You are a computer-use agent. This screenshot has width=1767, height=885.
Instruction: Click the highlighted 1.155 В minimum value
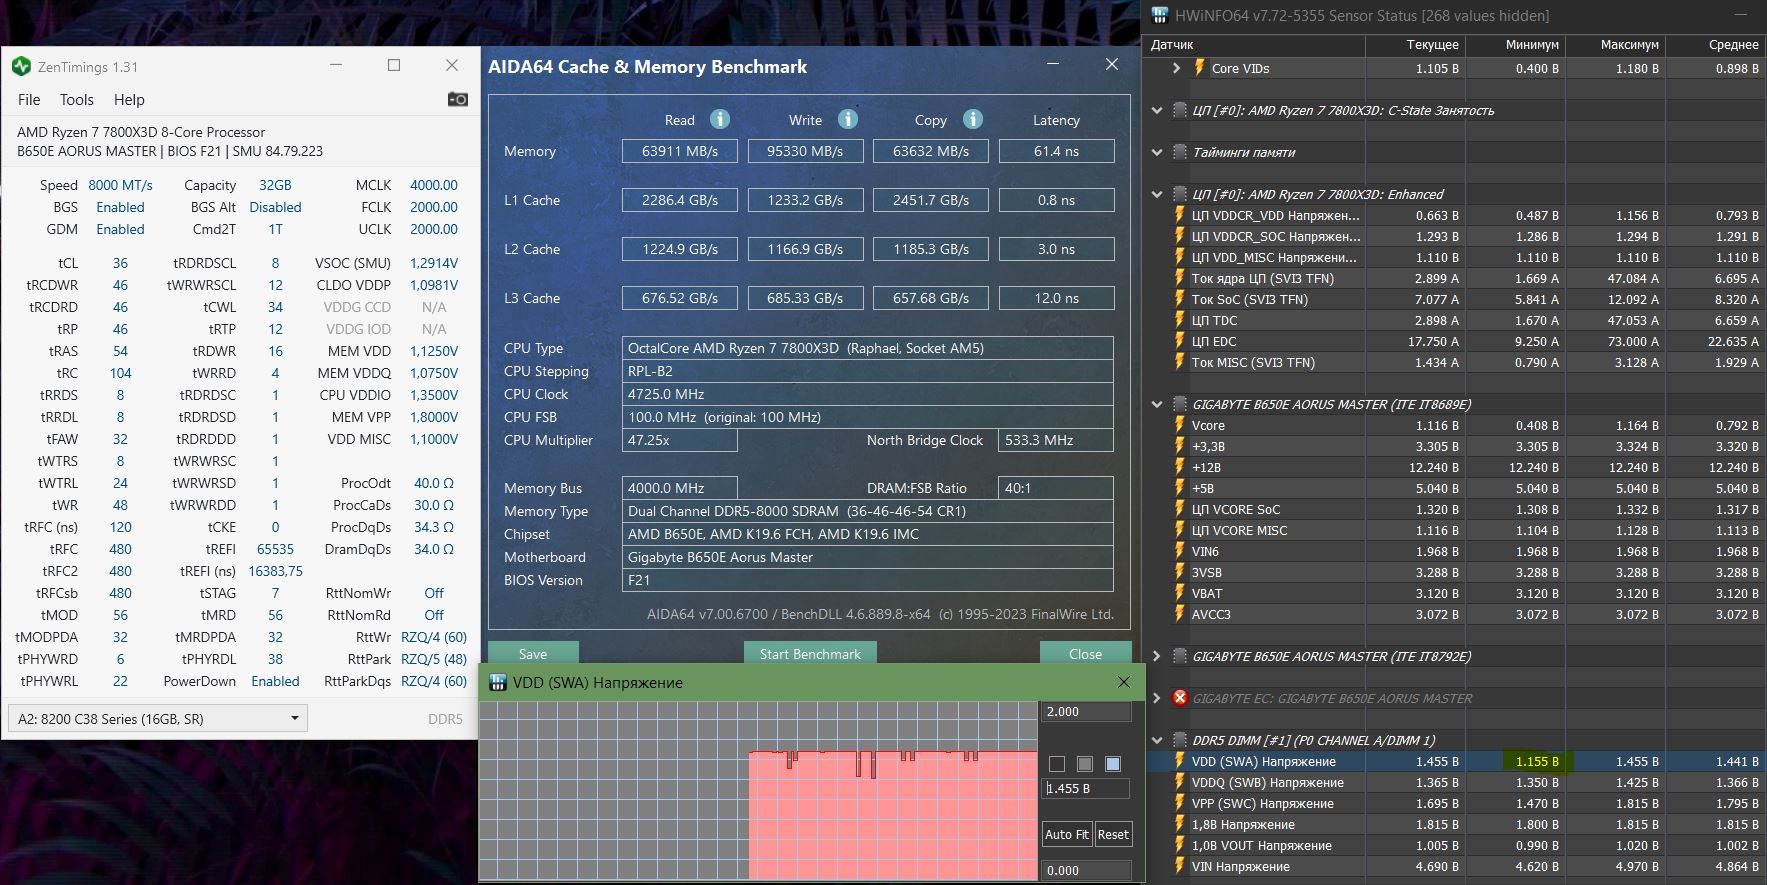point(1537,761)
